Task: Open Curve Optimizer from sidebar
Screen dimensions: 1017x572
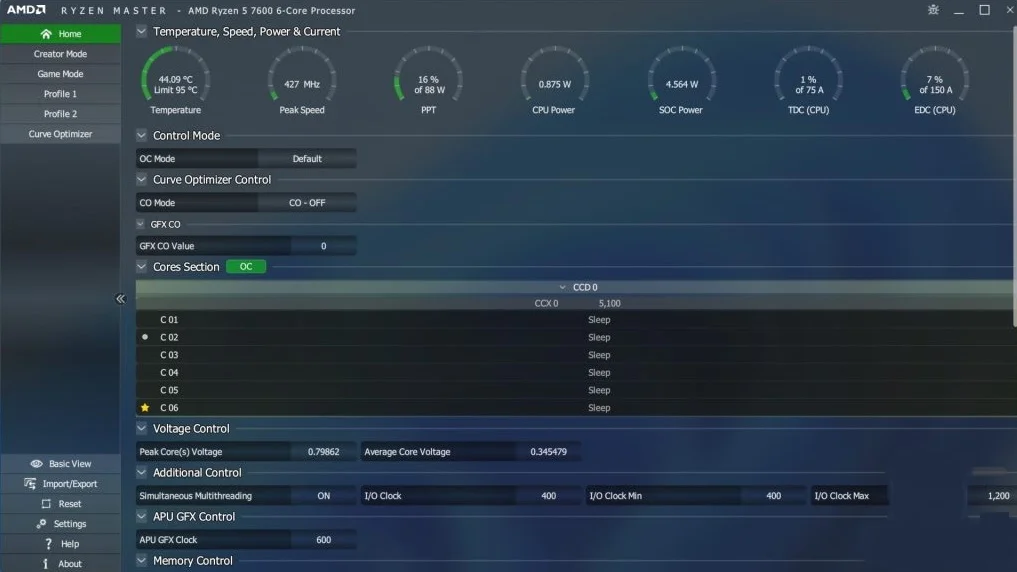Action: tap(60, 134)
